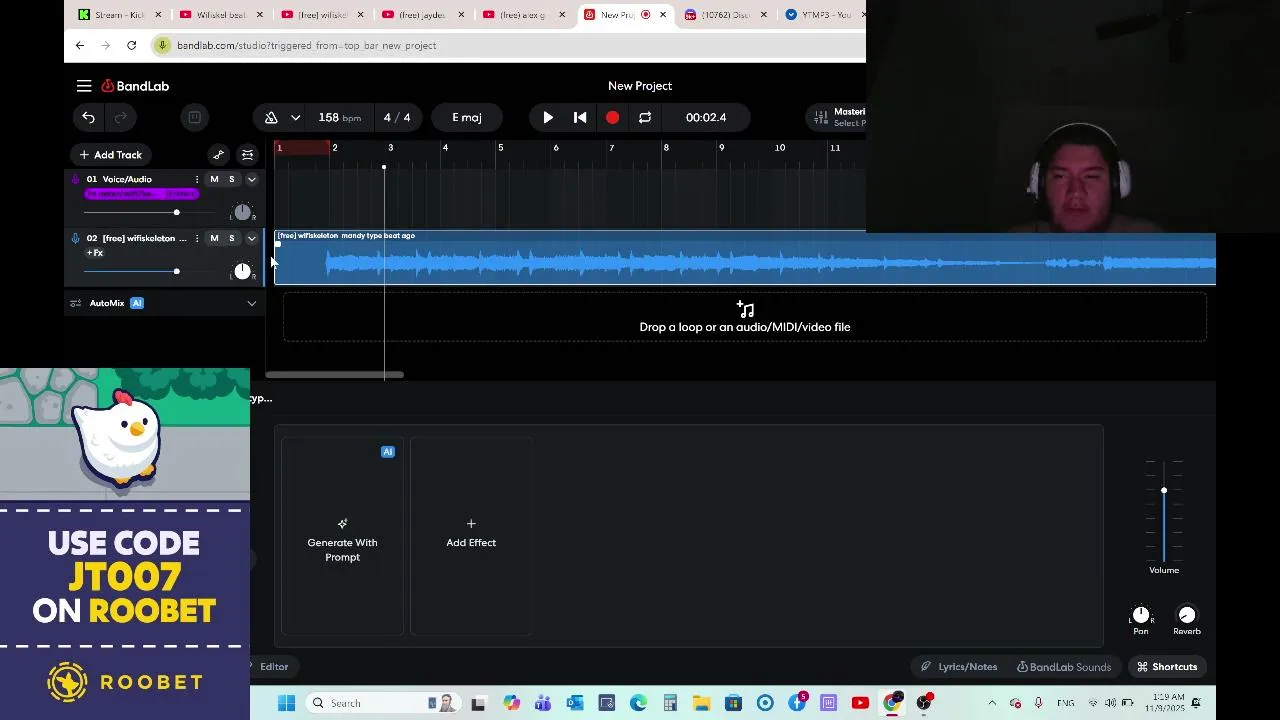This screenshot has height=720, width=1280.
Task: Click the Reverb knob in effects panel
Action: [1187, 615]
